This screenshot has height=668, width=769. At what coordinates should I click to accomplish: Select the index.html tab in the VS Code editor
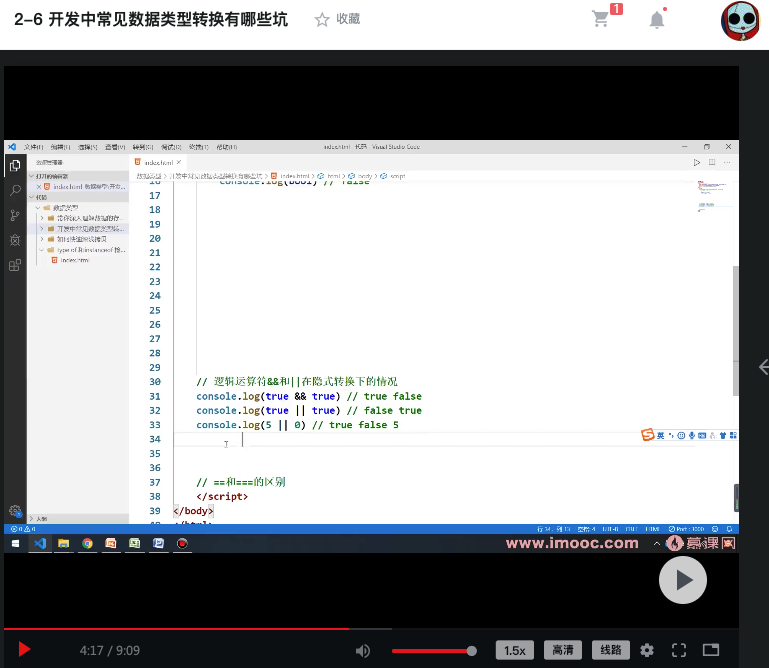[x=158, y=162]
